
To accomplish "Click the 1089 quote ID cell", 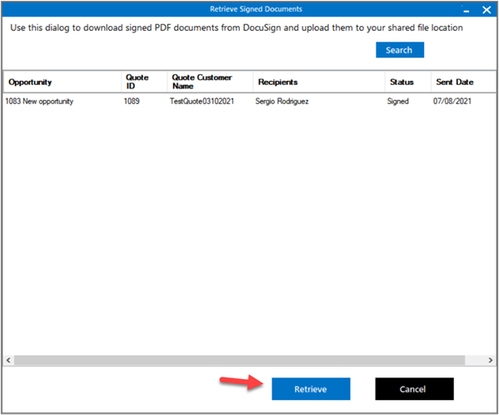I will [x=132, y=101].
